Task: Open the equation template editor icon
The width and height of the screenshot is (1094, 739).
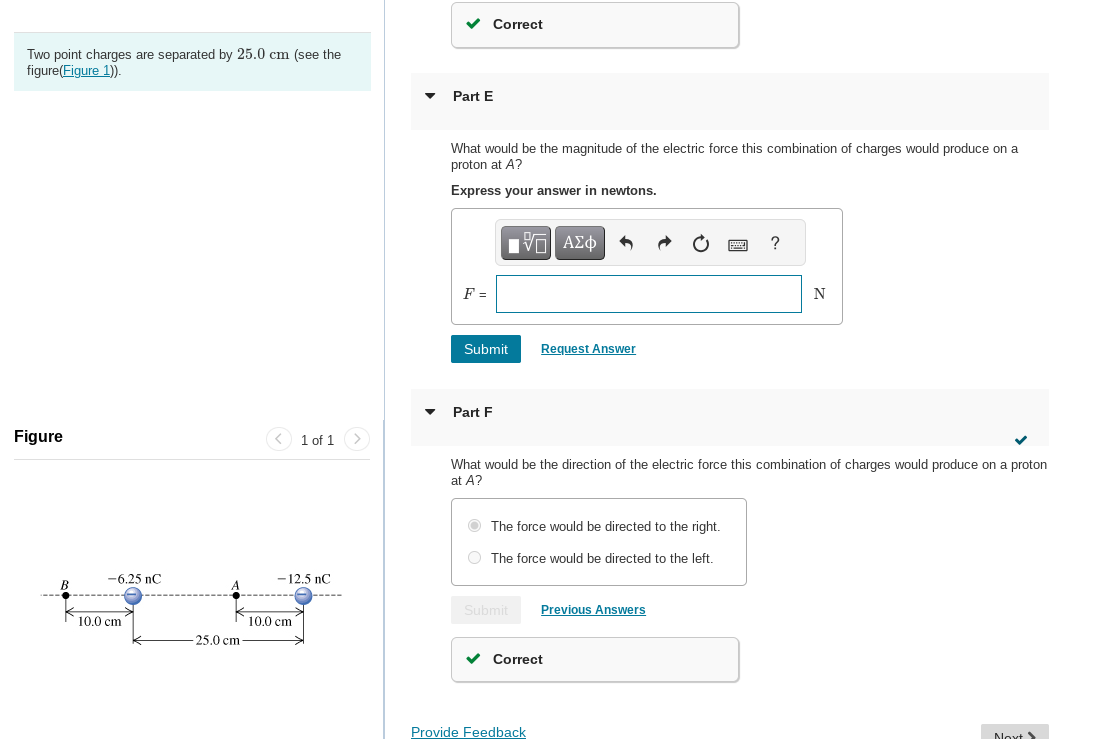Action: pos(525,242)
